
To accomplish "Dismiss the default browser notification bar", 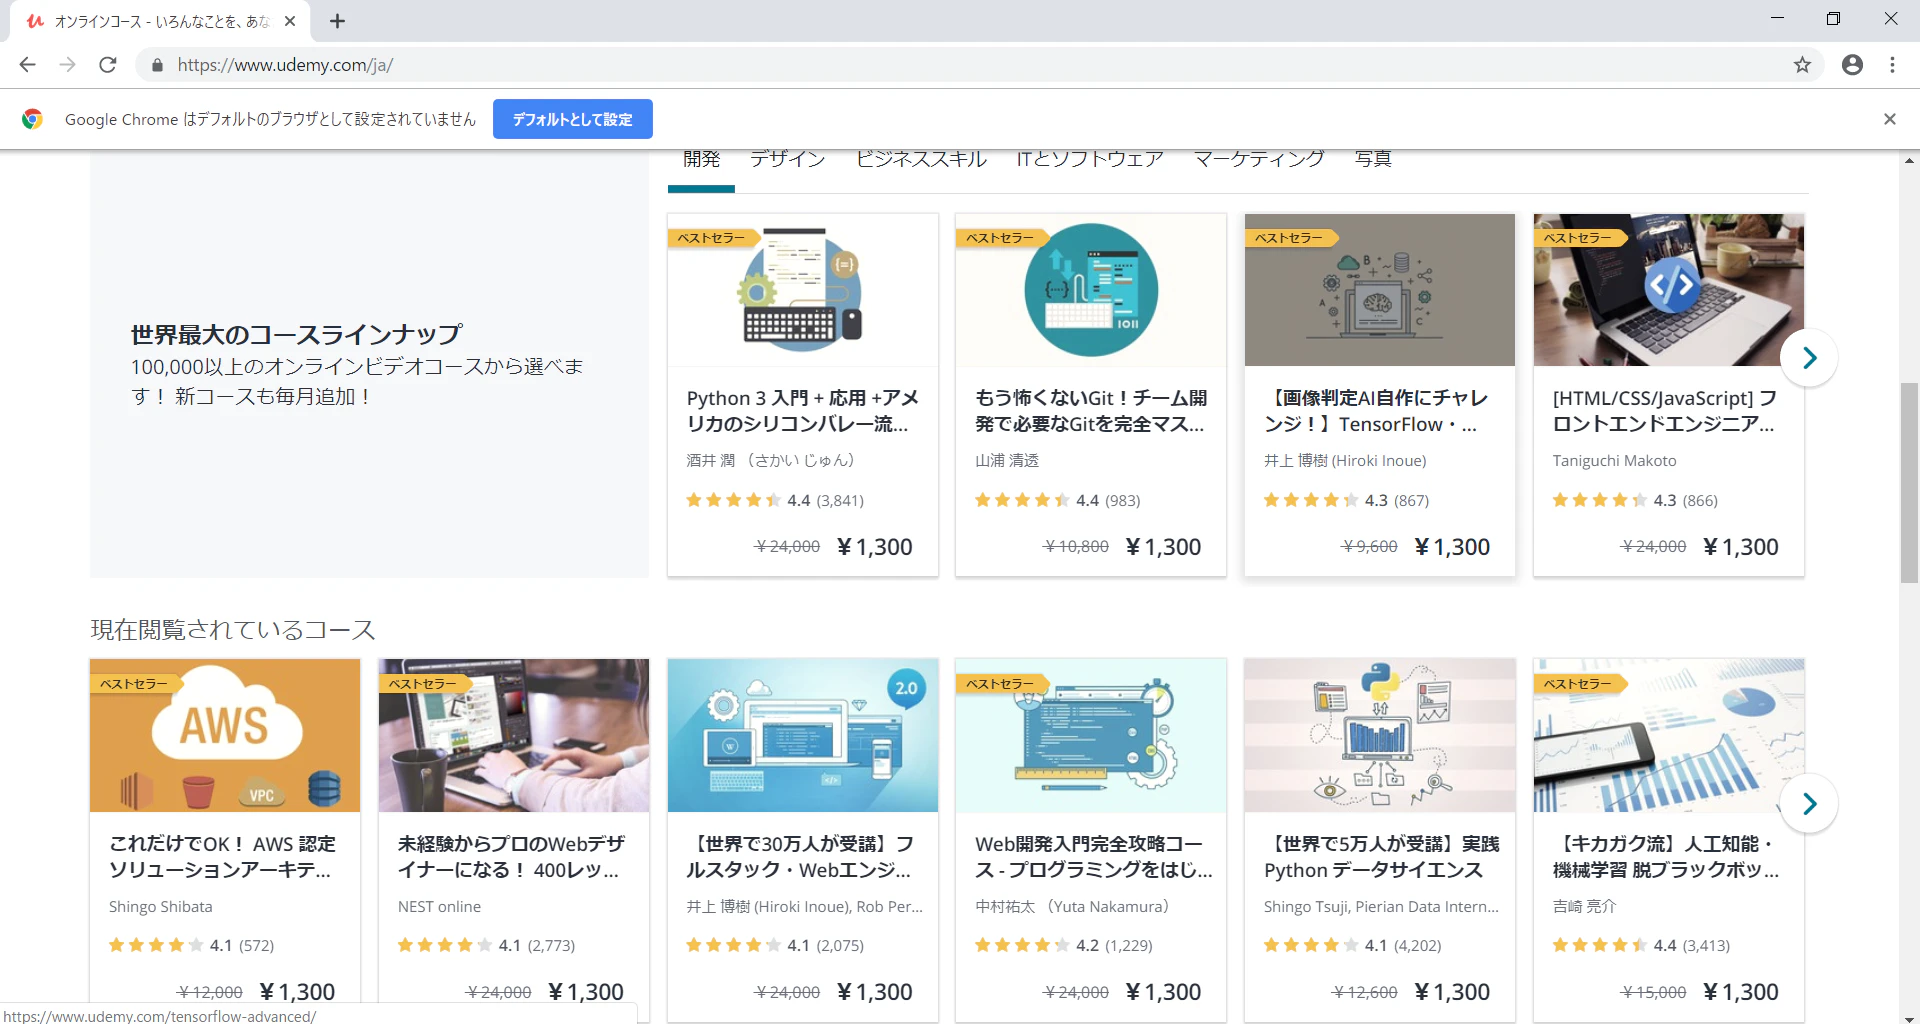I will click(1890, 119).
